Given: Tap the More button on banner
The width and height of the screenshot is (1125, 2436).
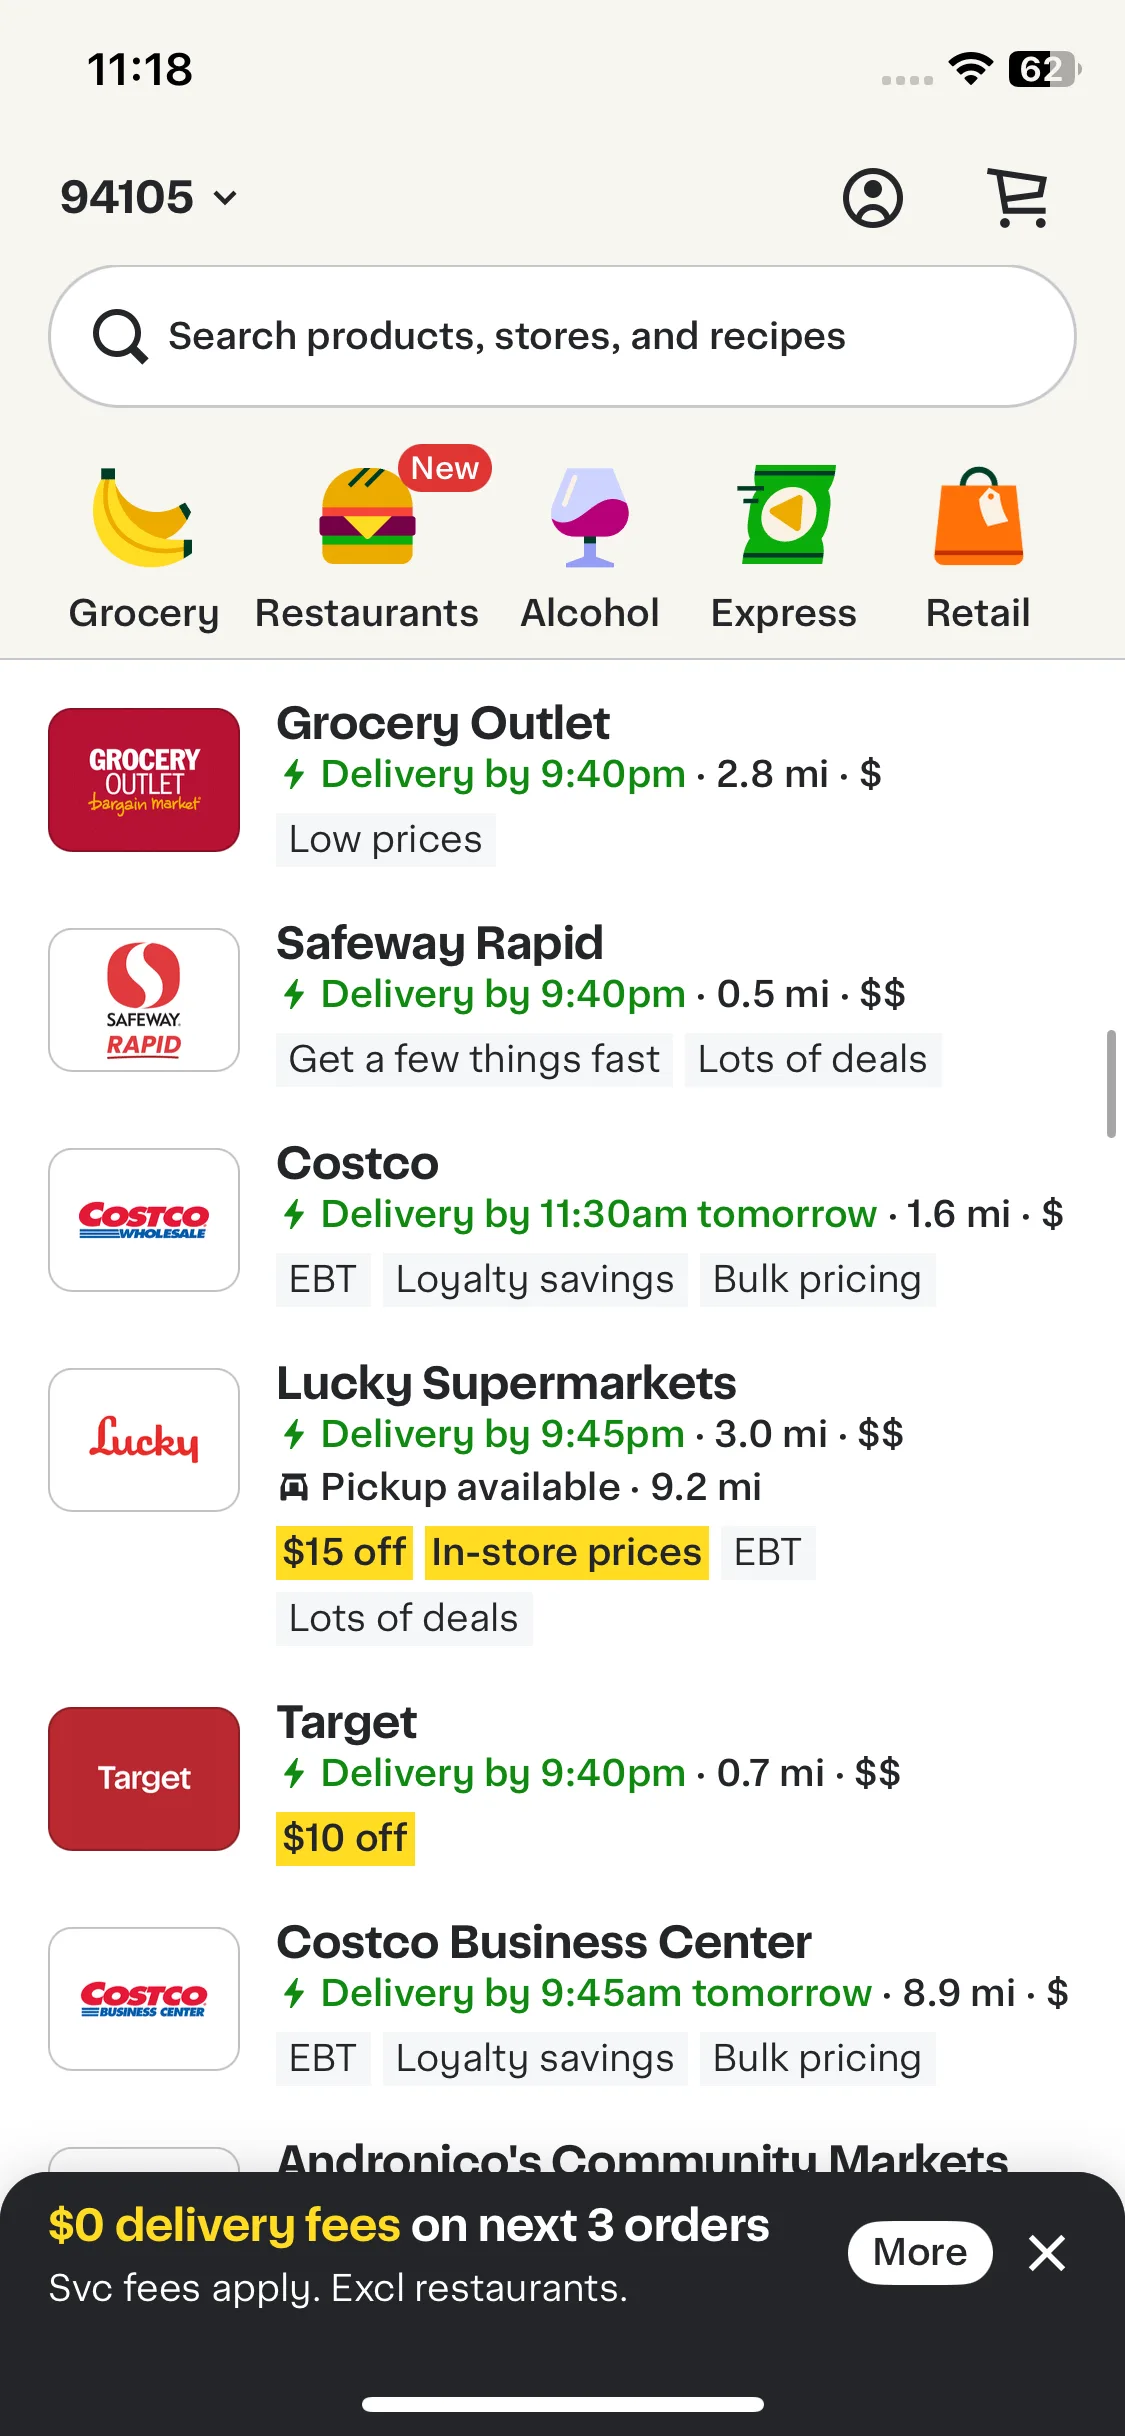Looking at the screenshot, I should (920, 2253).
